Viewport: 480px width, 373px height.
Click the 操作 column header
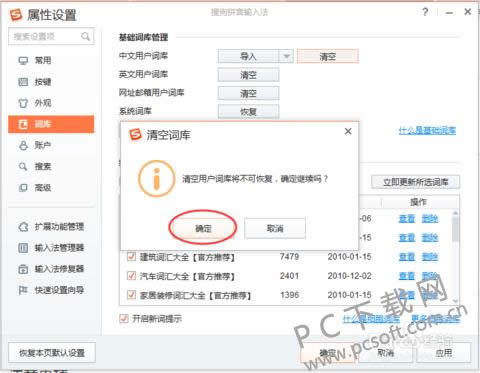click(x=418, y=202)
